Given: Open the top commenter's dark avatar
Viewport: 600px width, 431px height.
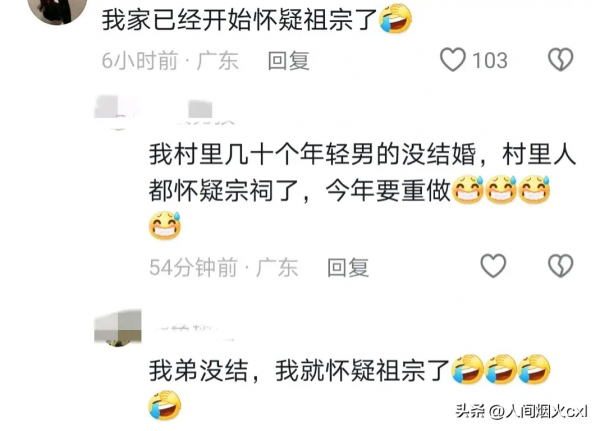Looking at the screenshot, I should click(x=57, y=11).
